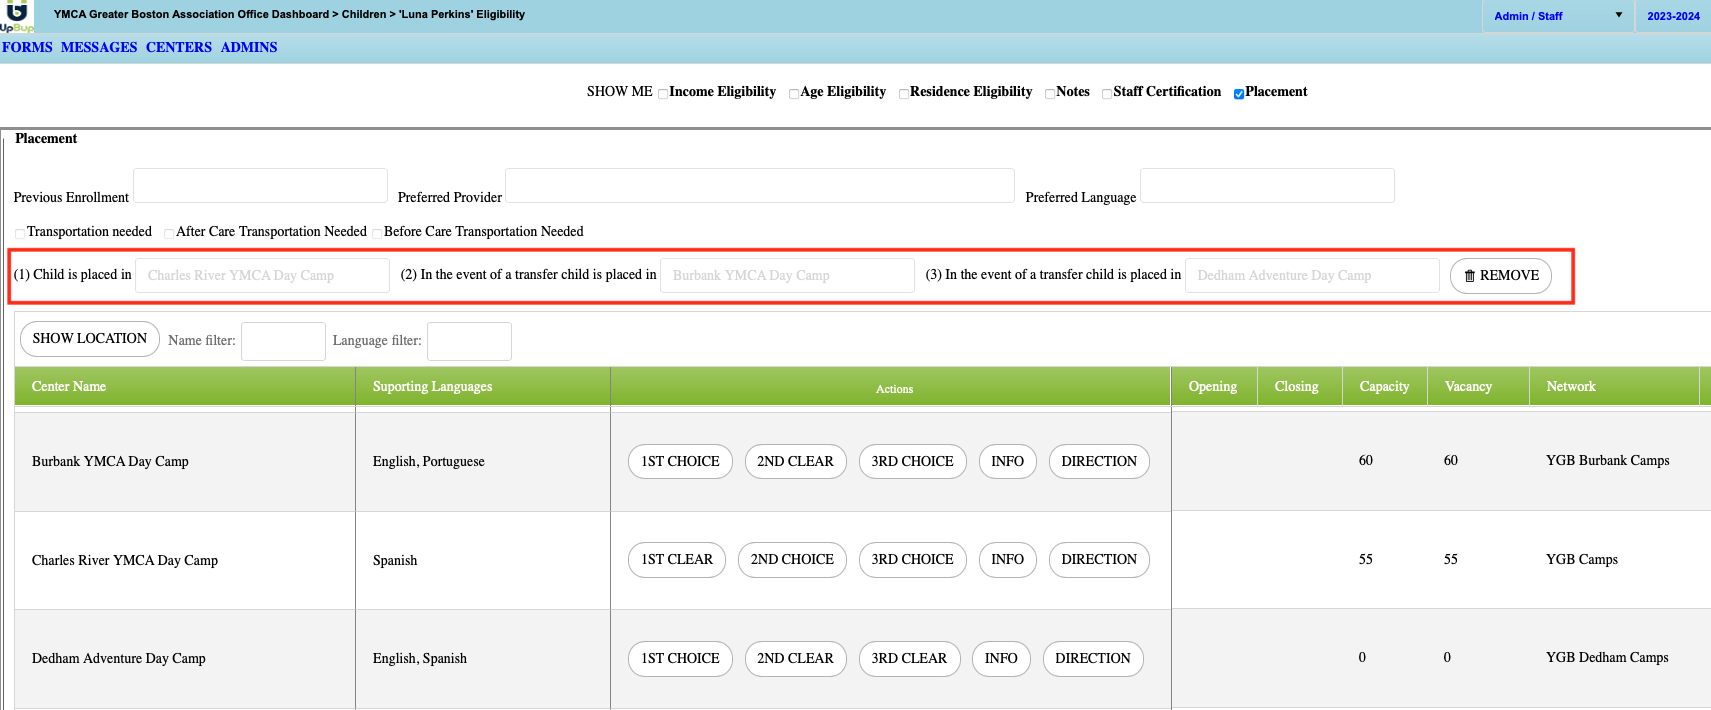This screenshot has width=1711, height=710.
Task: Click the UpBup logo icon
Action: 17,16
